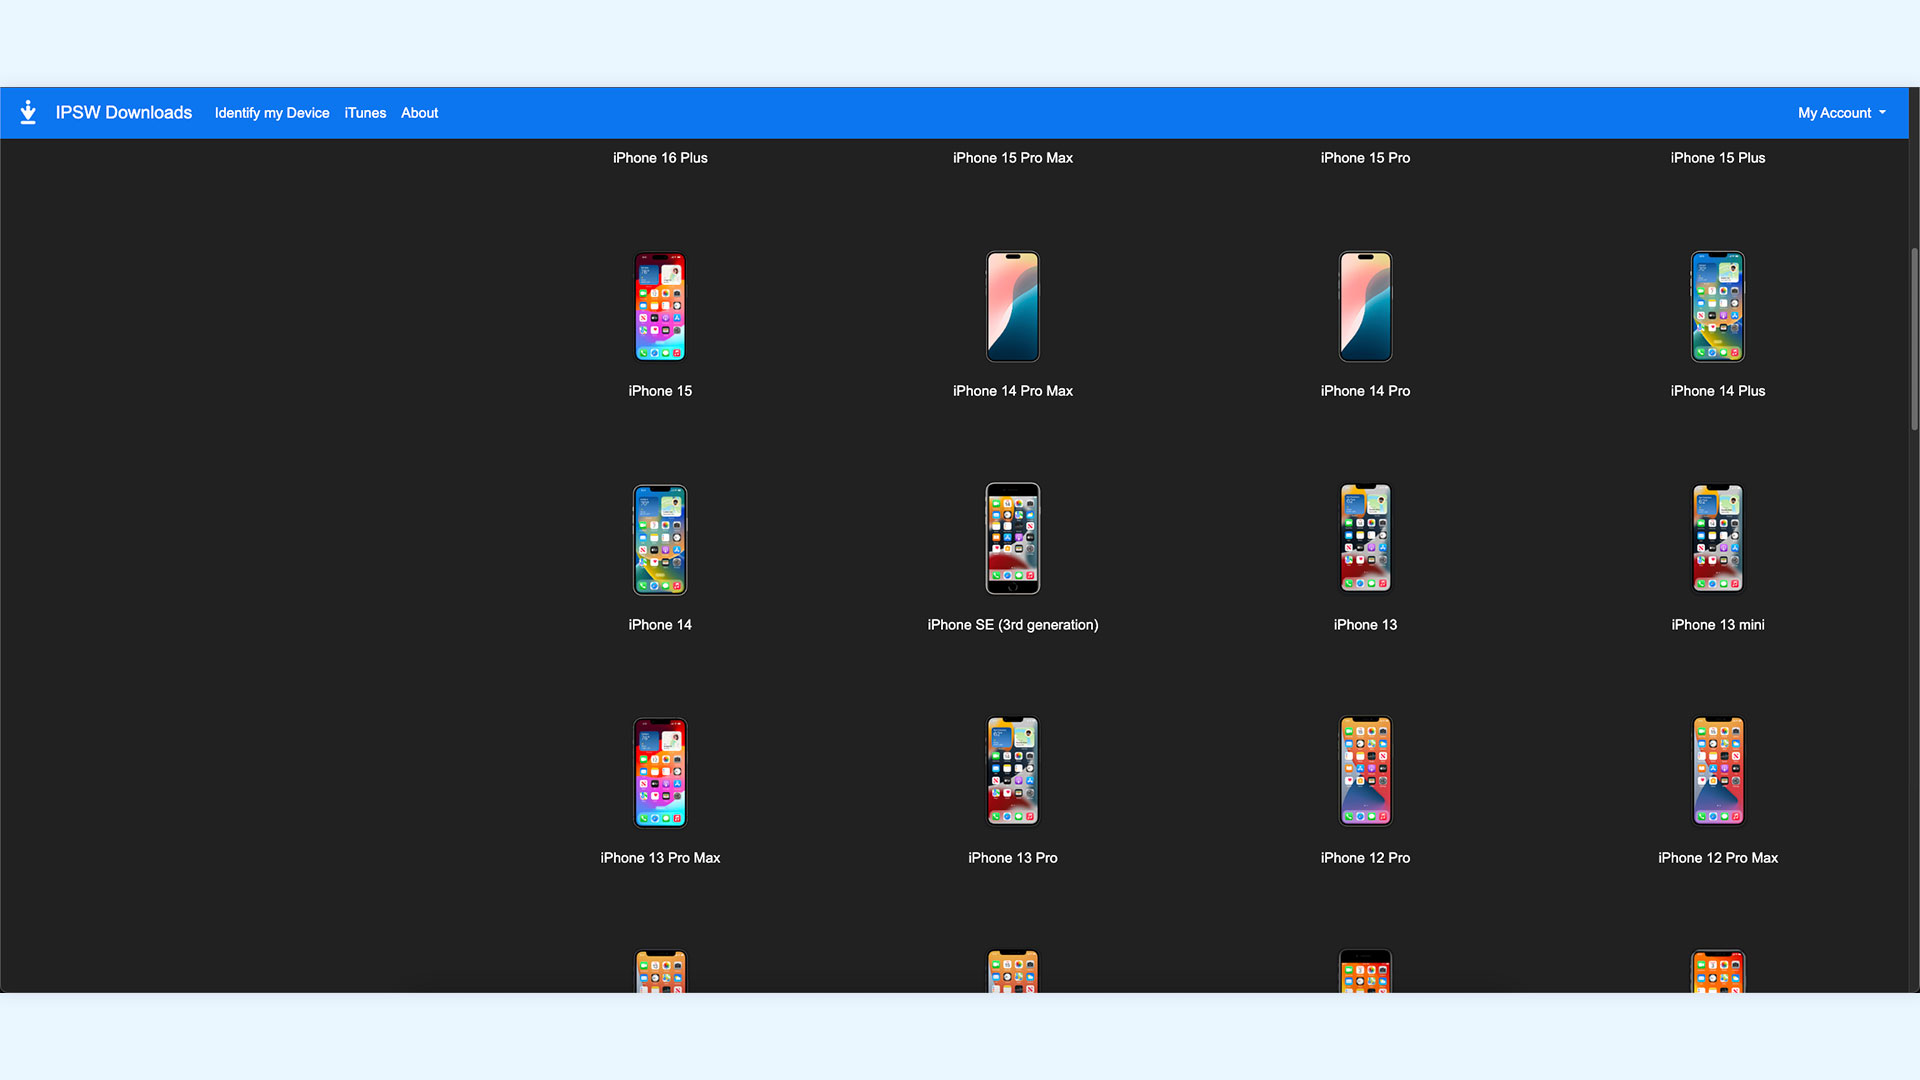Select the iPhone 14 Pro Max image
Image resolution: width=1920 pixels, height=1080 pixels.
1013,306
